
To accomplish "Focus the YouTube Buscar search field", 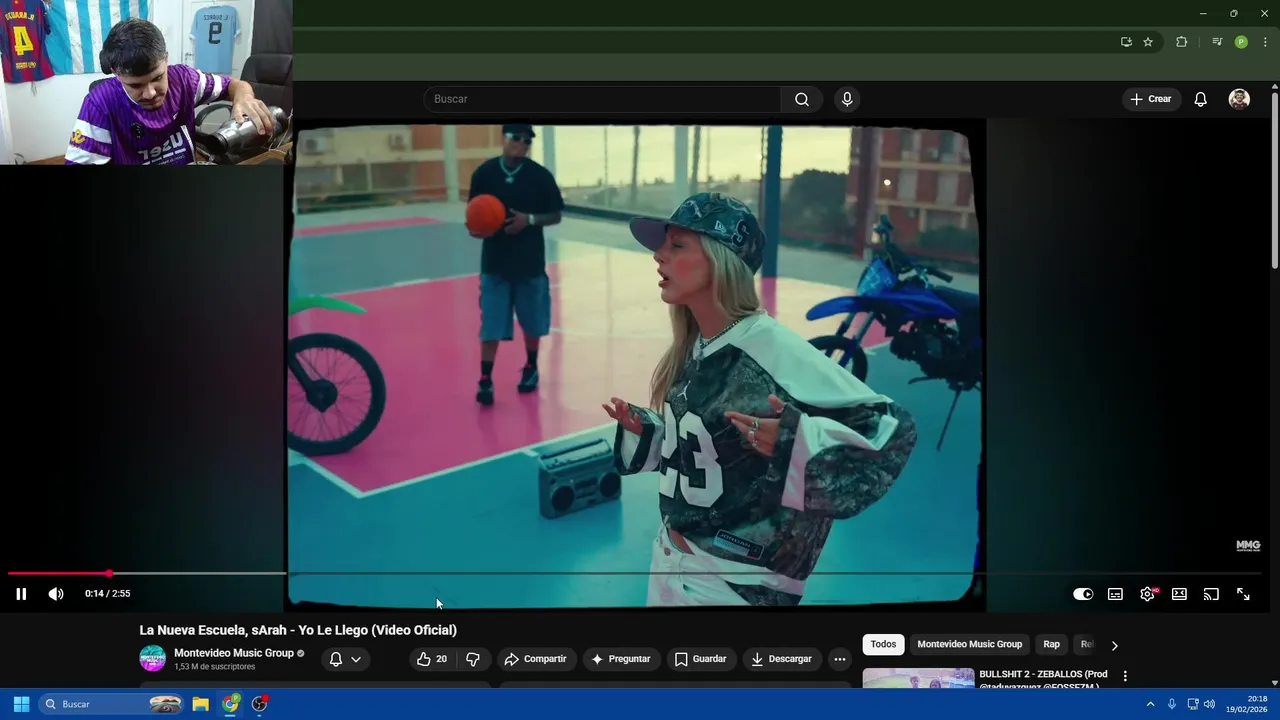I will pyautogui.click(x=602, y=99).
